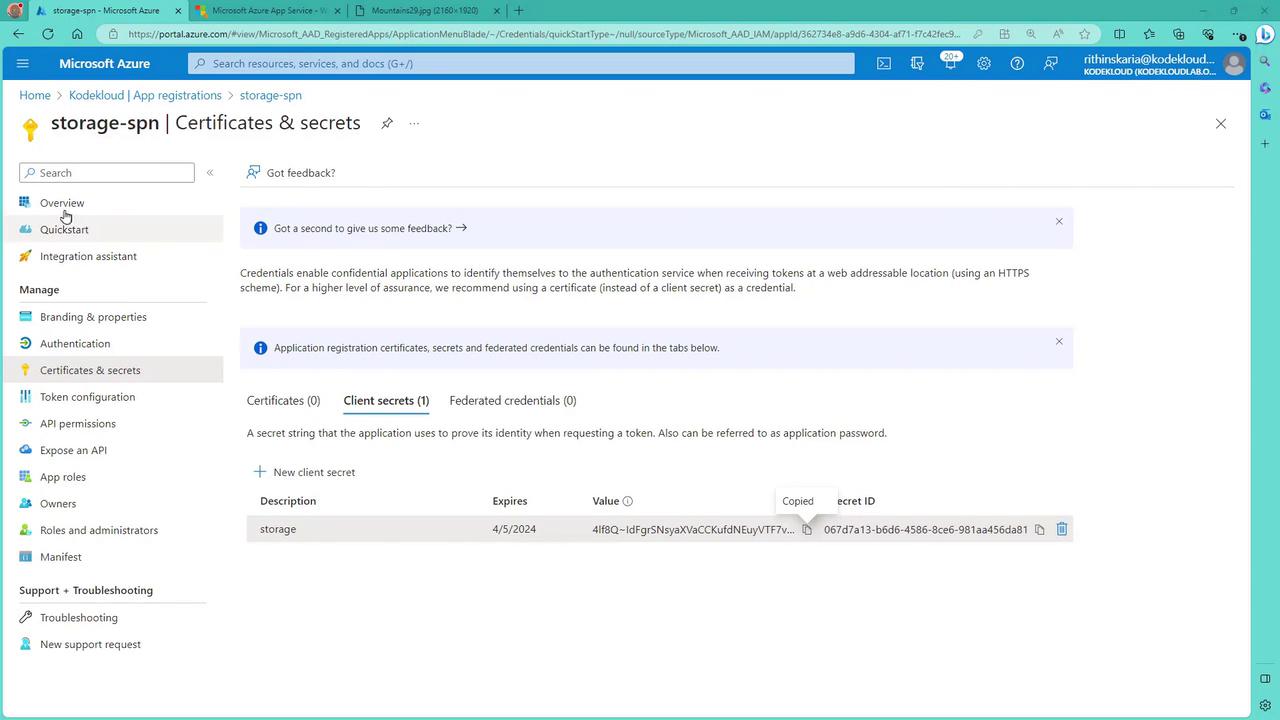The height and width of the screenshot is (720, 1280).
Task: Delete the storage client secret
Action: pos(1062,529)
